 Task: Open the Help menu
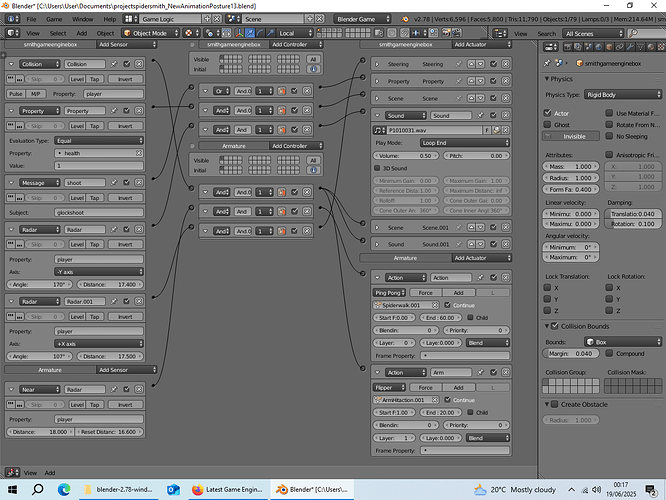click(110, 19)
